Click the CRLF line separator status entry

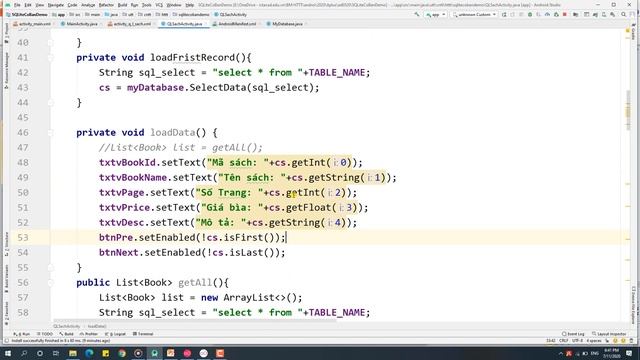[x=564, y=341]
